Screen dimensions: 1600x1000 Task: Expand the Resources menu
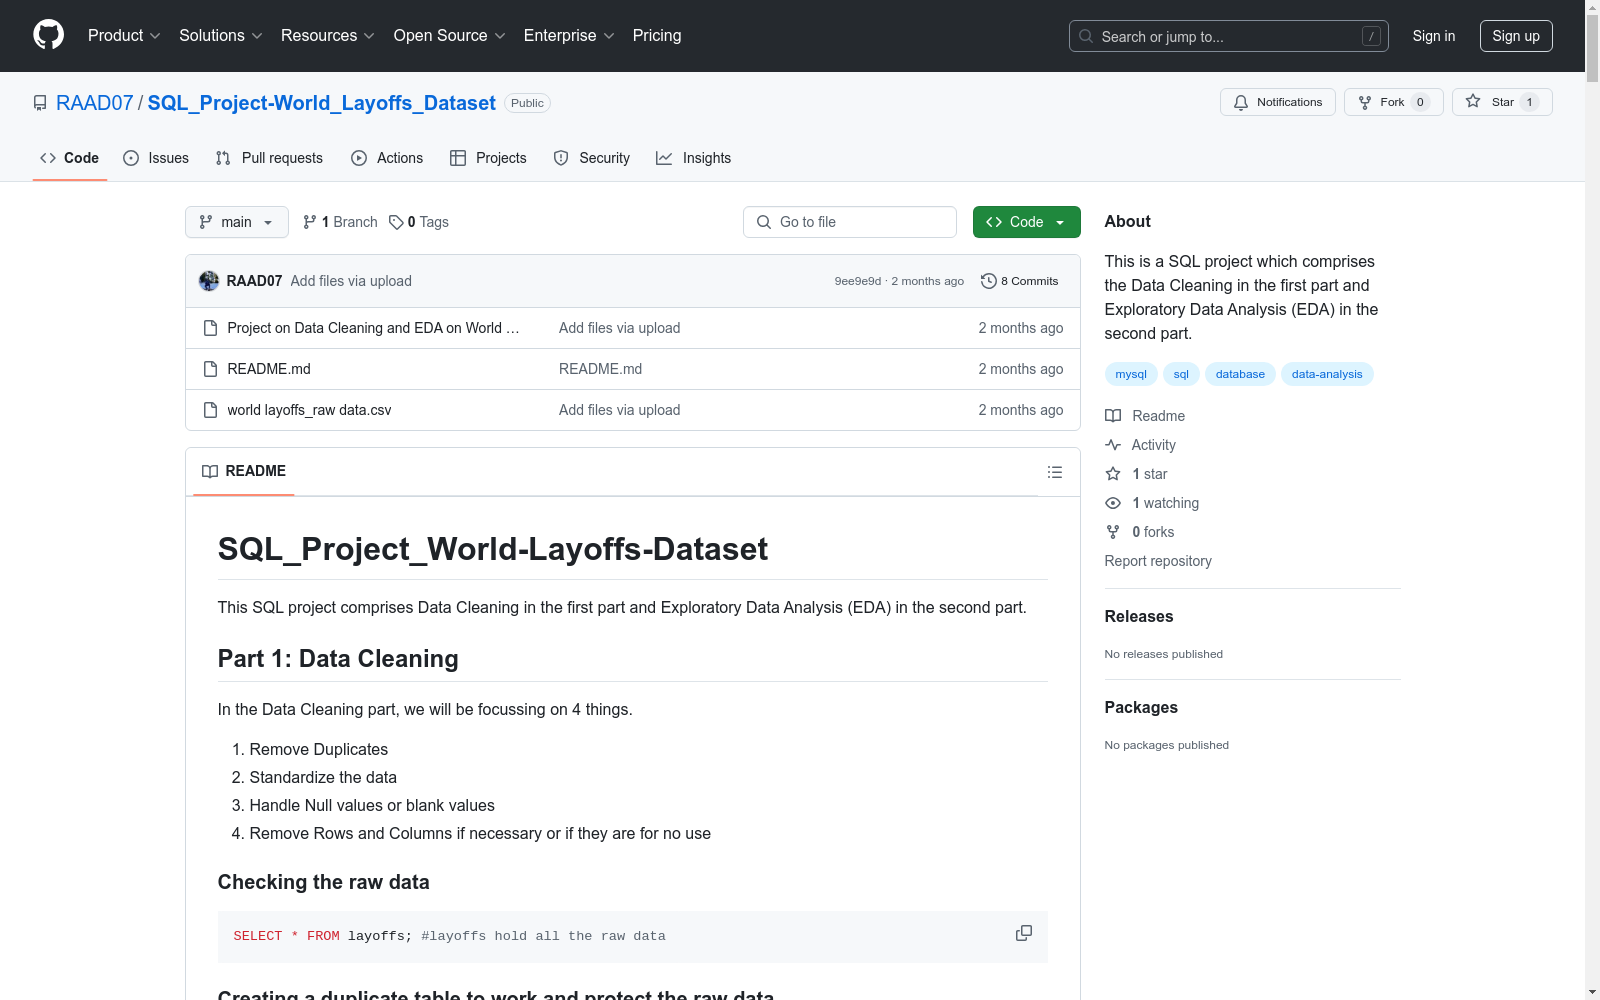[328, 35]
